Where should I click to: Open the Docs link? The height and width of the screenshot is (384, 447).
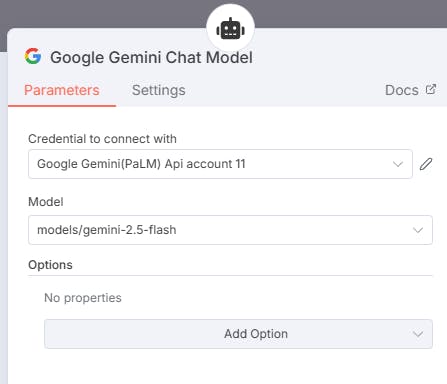[x=402, y=90]
